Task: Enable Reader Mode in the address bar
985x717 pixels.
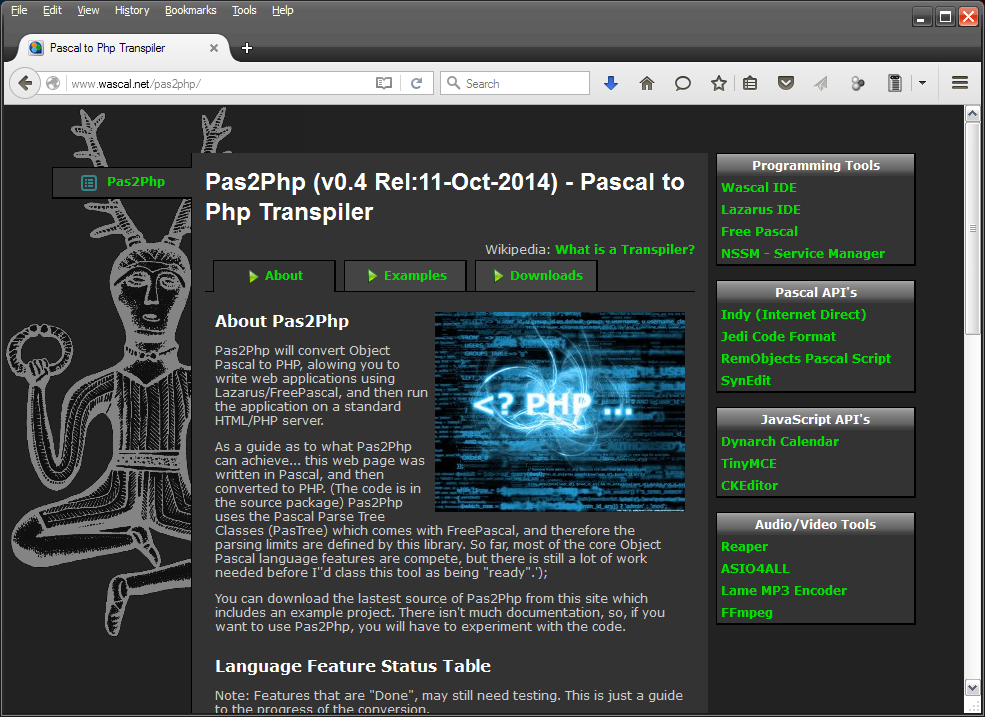Action: 384,84
